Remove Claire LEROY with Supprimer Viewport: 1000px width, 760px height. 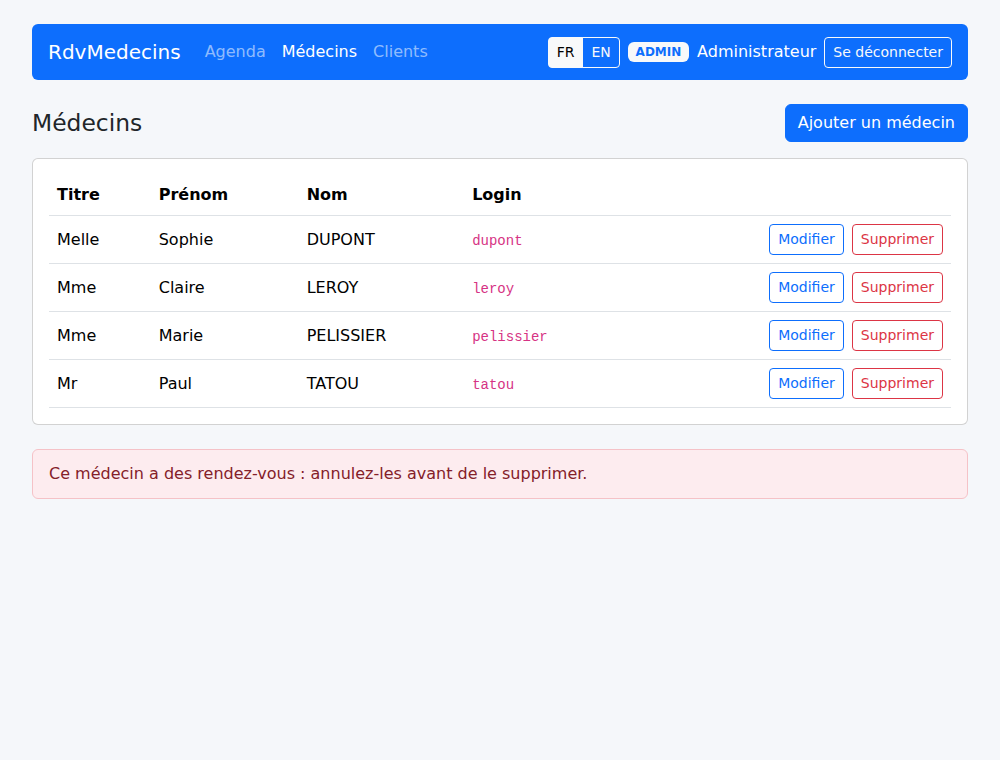pos(897,288)
